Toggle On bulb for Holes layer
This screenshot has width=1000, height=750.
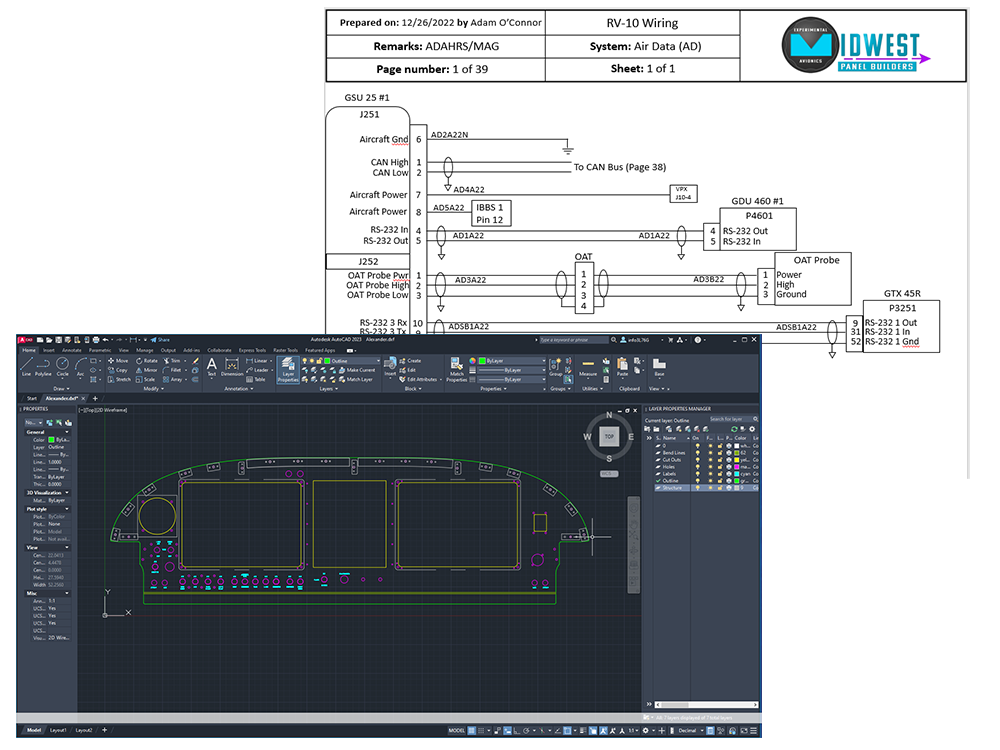click(x=697, y=467)
